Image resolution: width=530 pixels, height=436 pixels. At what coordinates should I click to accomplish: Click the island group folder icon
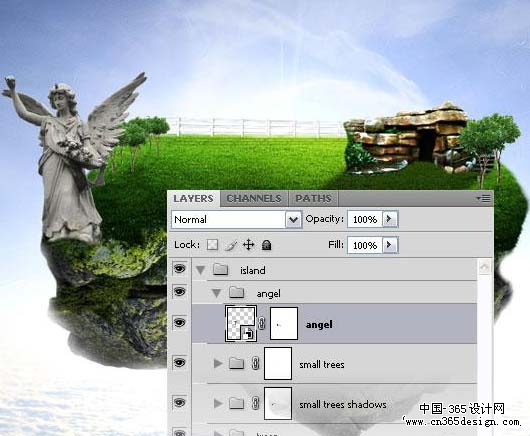point(221,270)
